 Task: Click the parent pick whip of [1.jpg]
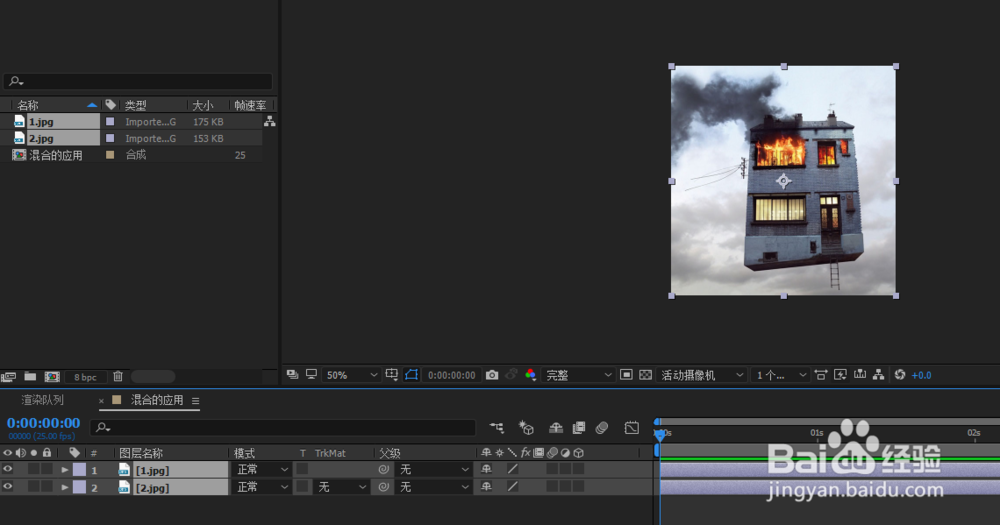coord(383,470)
